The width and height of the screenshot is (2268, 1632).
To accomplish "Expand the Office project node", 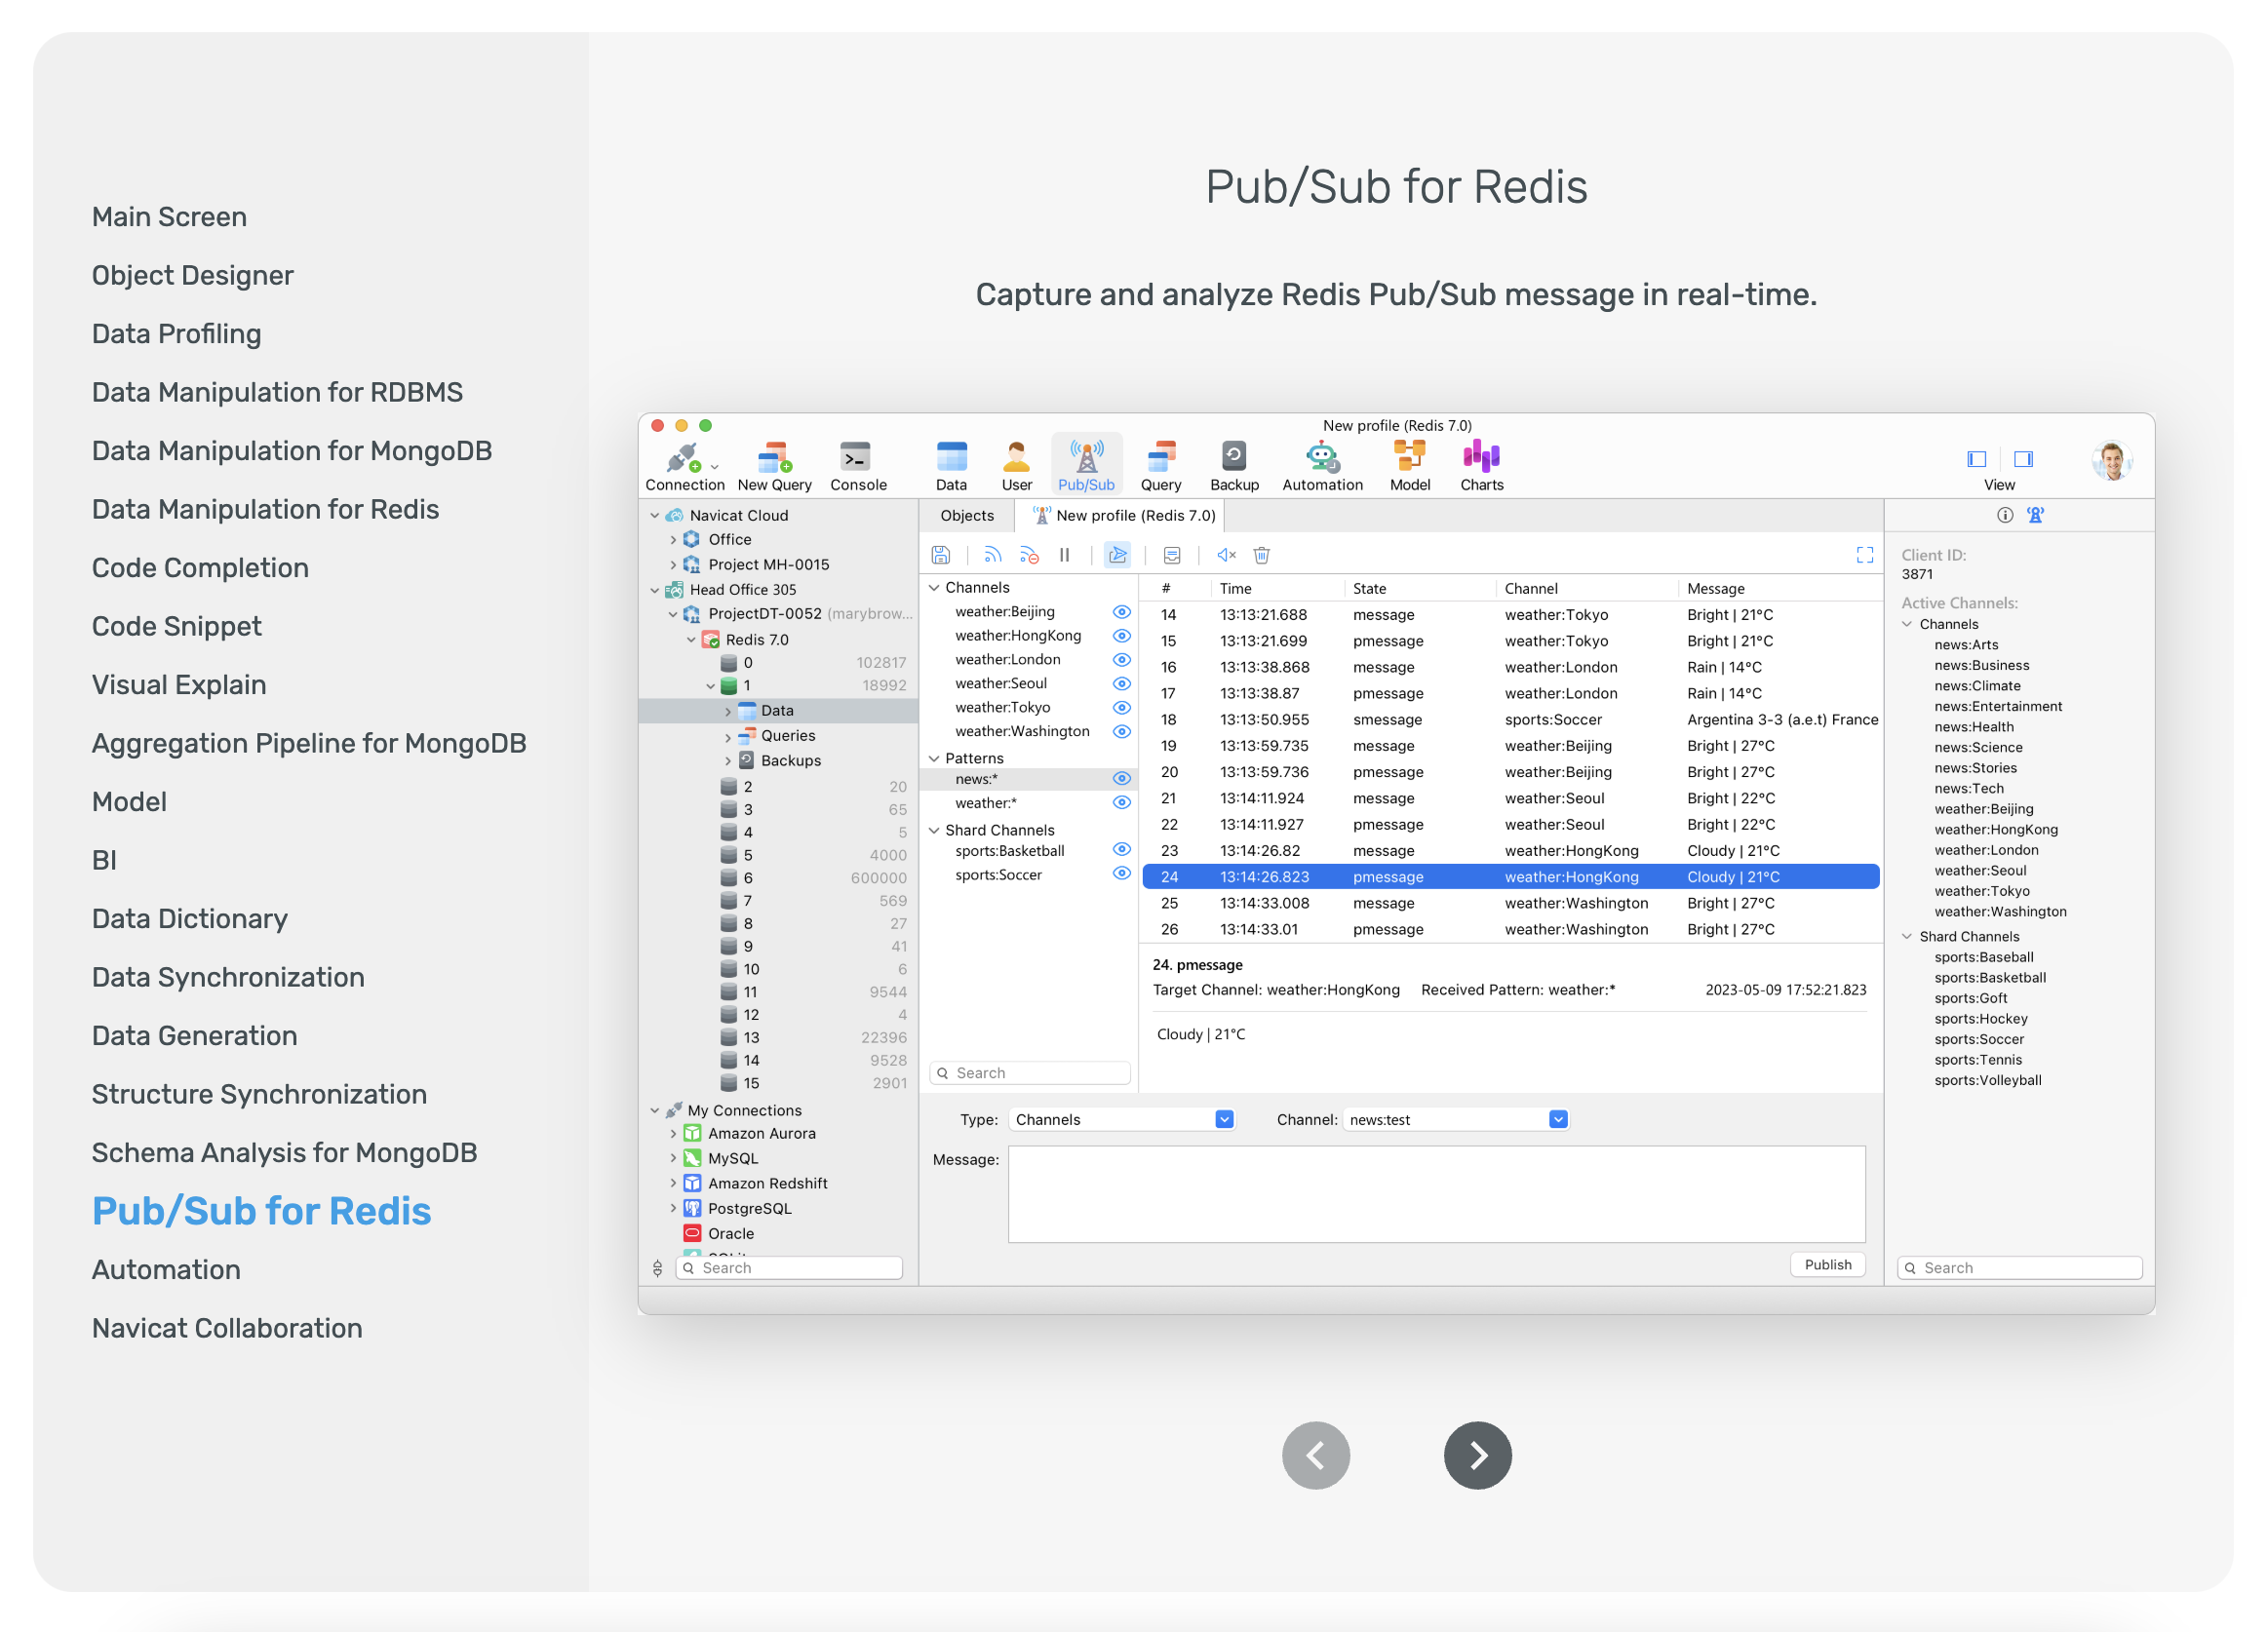I will click(x=673, y=540).
